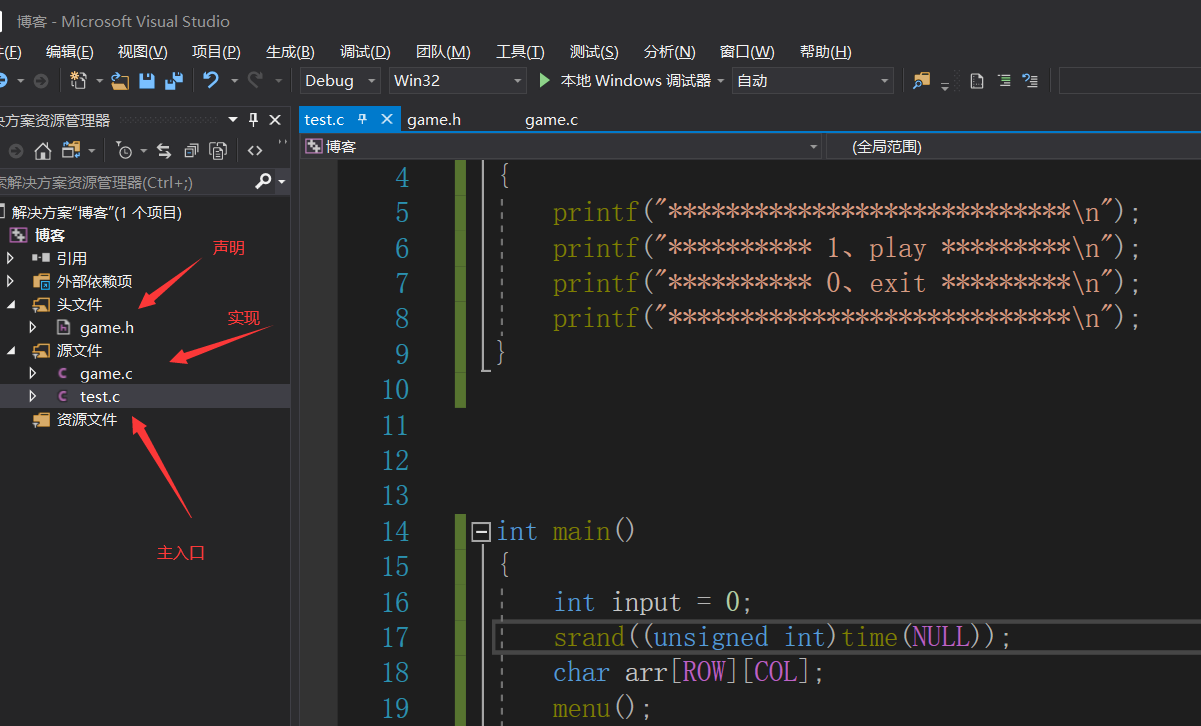Image resolution: width=1201 pixels, height=726 pixels.
Task: Switch to the game.c editor tab
Action: [x=552, y=119]
